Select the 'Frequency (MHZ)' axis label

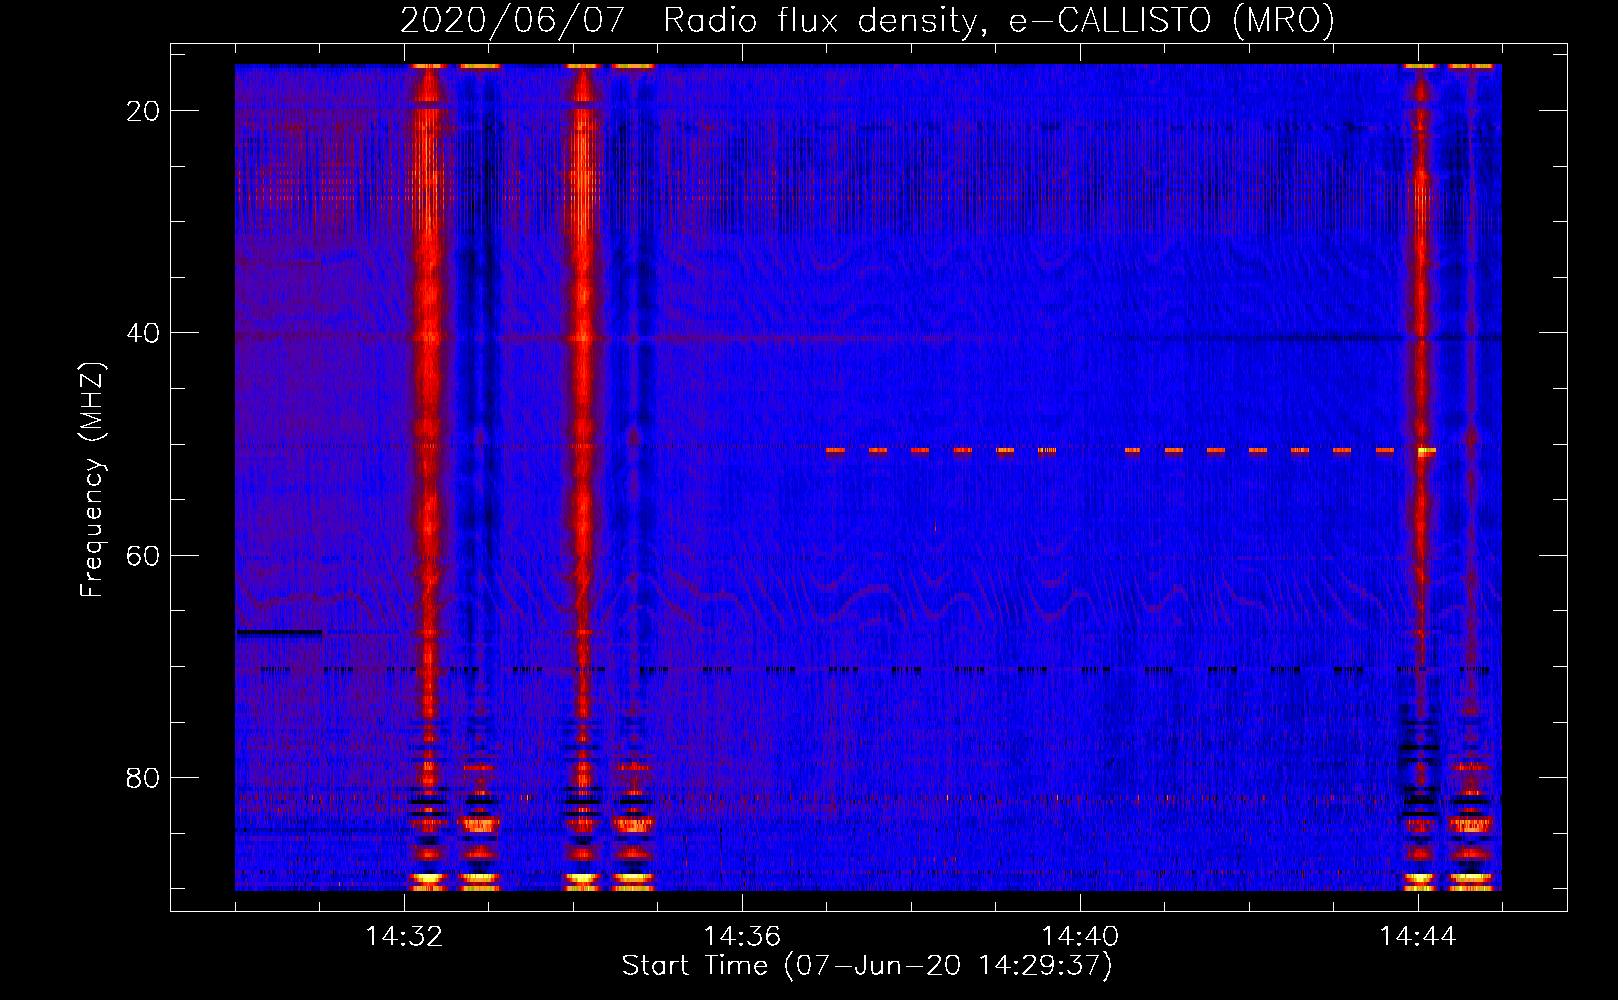92,480
